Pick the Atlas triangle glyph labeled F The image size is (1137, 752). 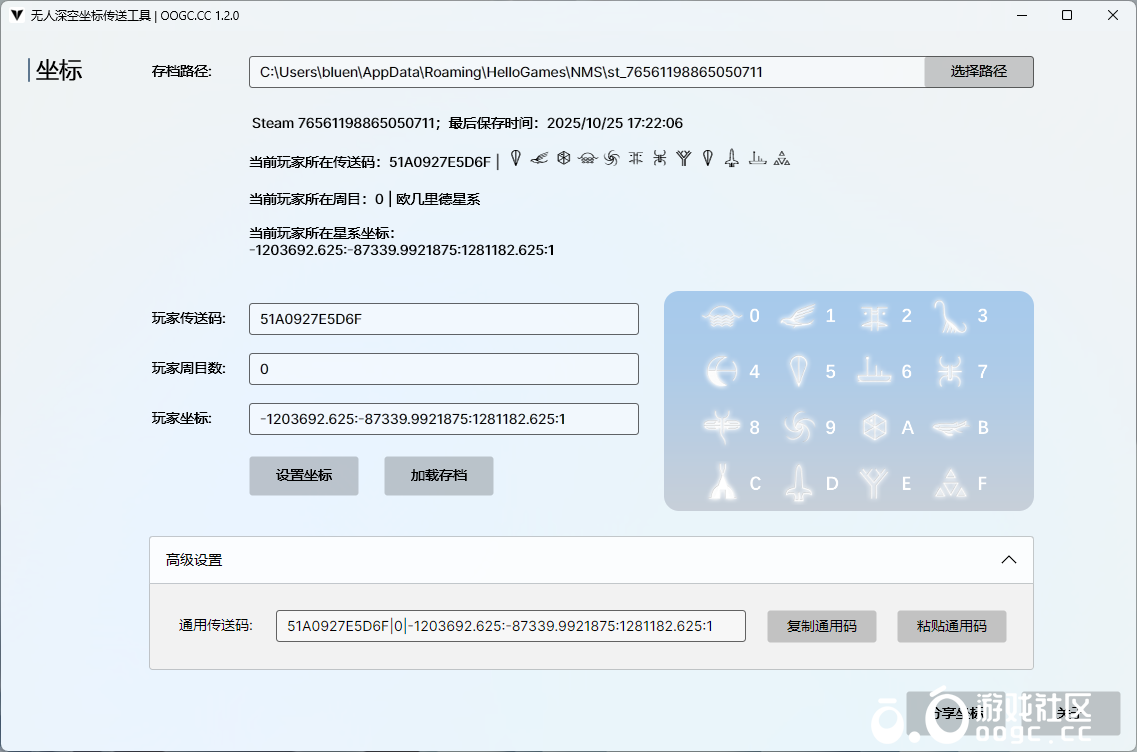coord(949,483)
